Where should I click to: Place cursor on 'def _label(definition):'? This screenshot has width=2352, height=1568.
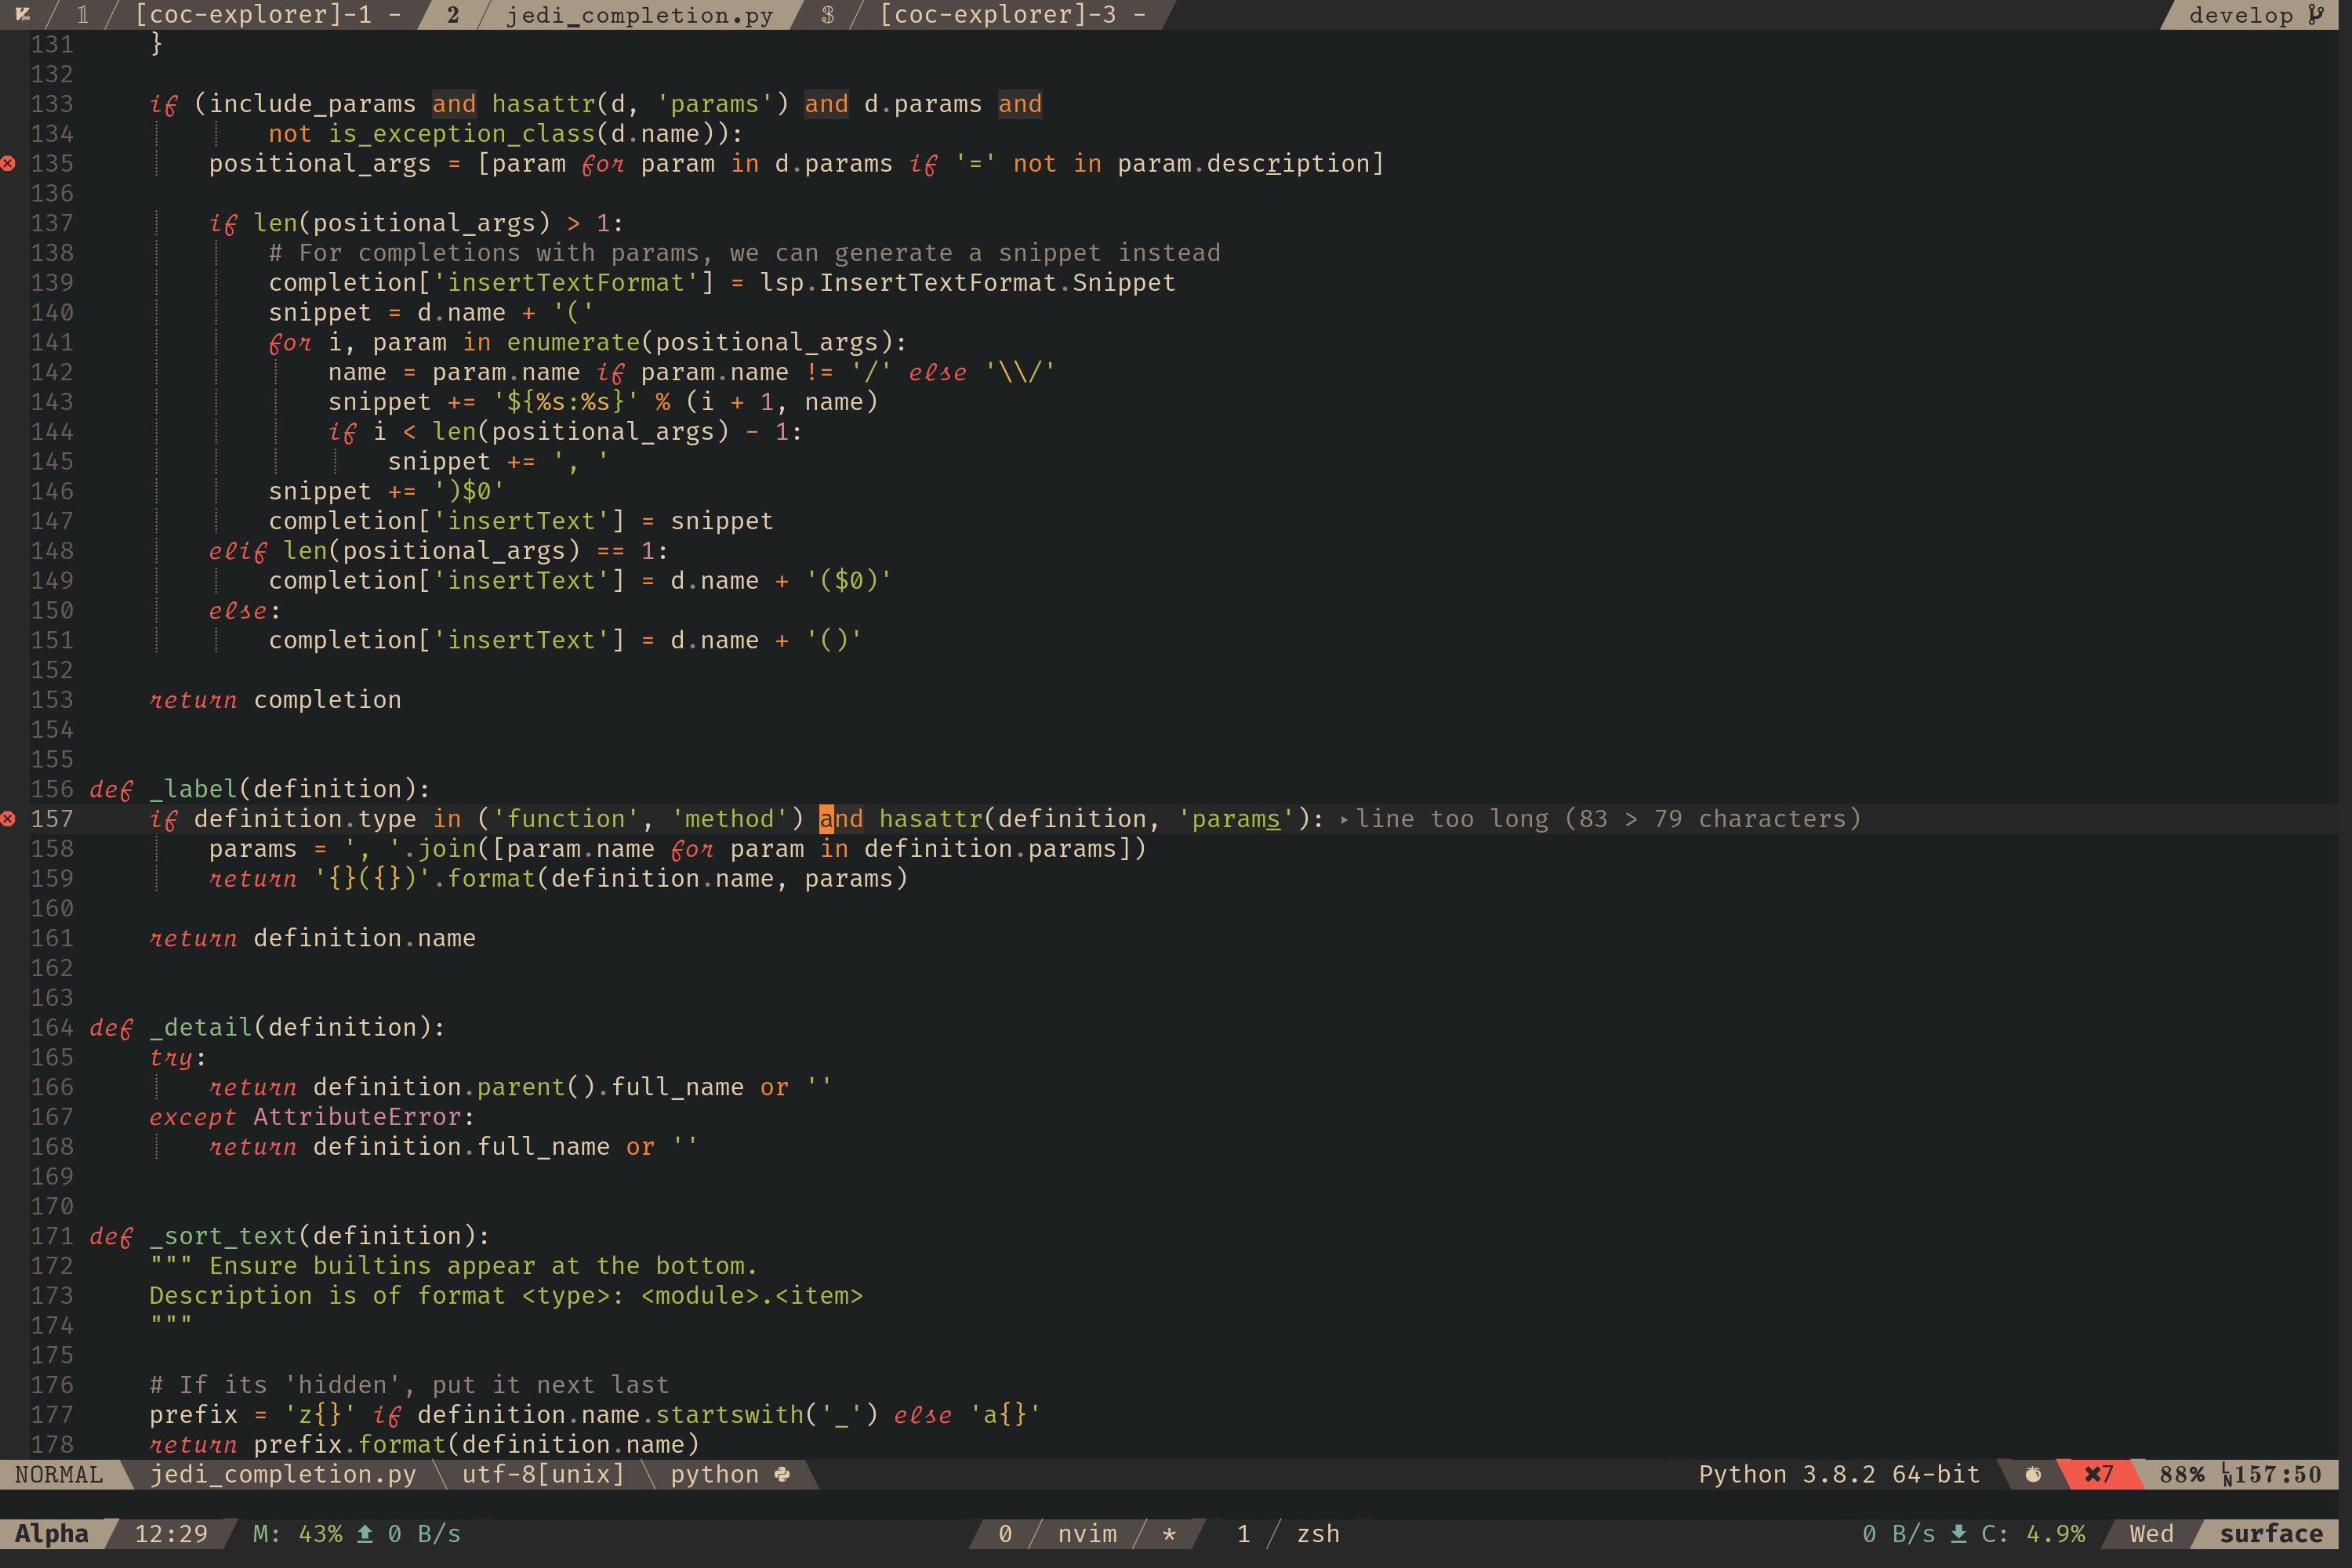pyautogui.click(x=260, y=789)
